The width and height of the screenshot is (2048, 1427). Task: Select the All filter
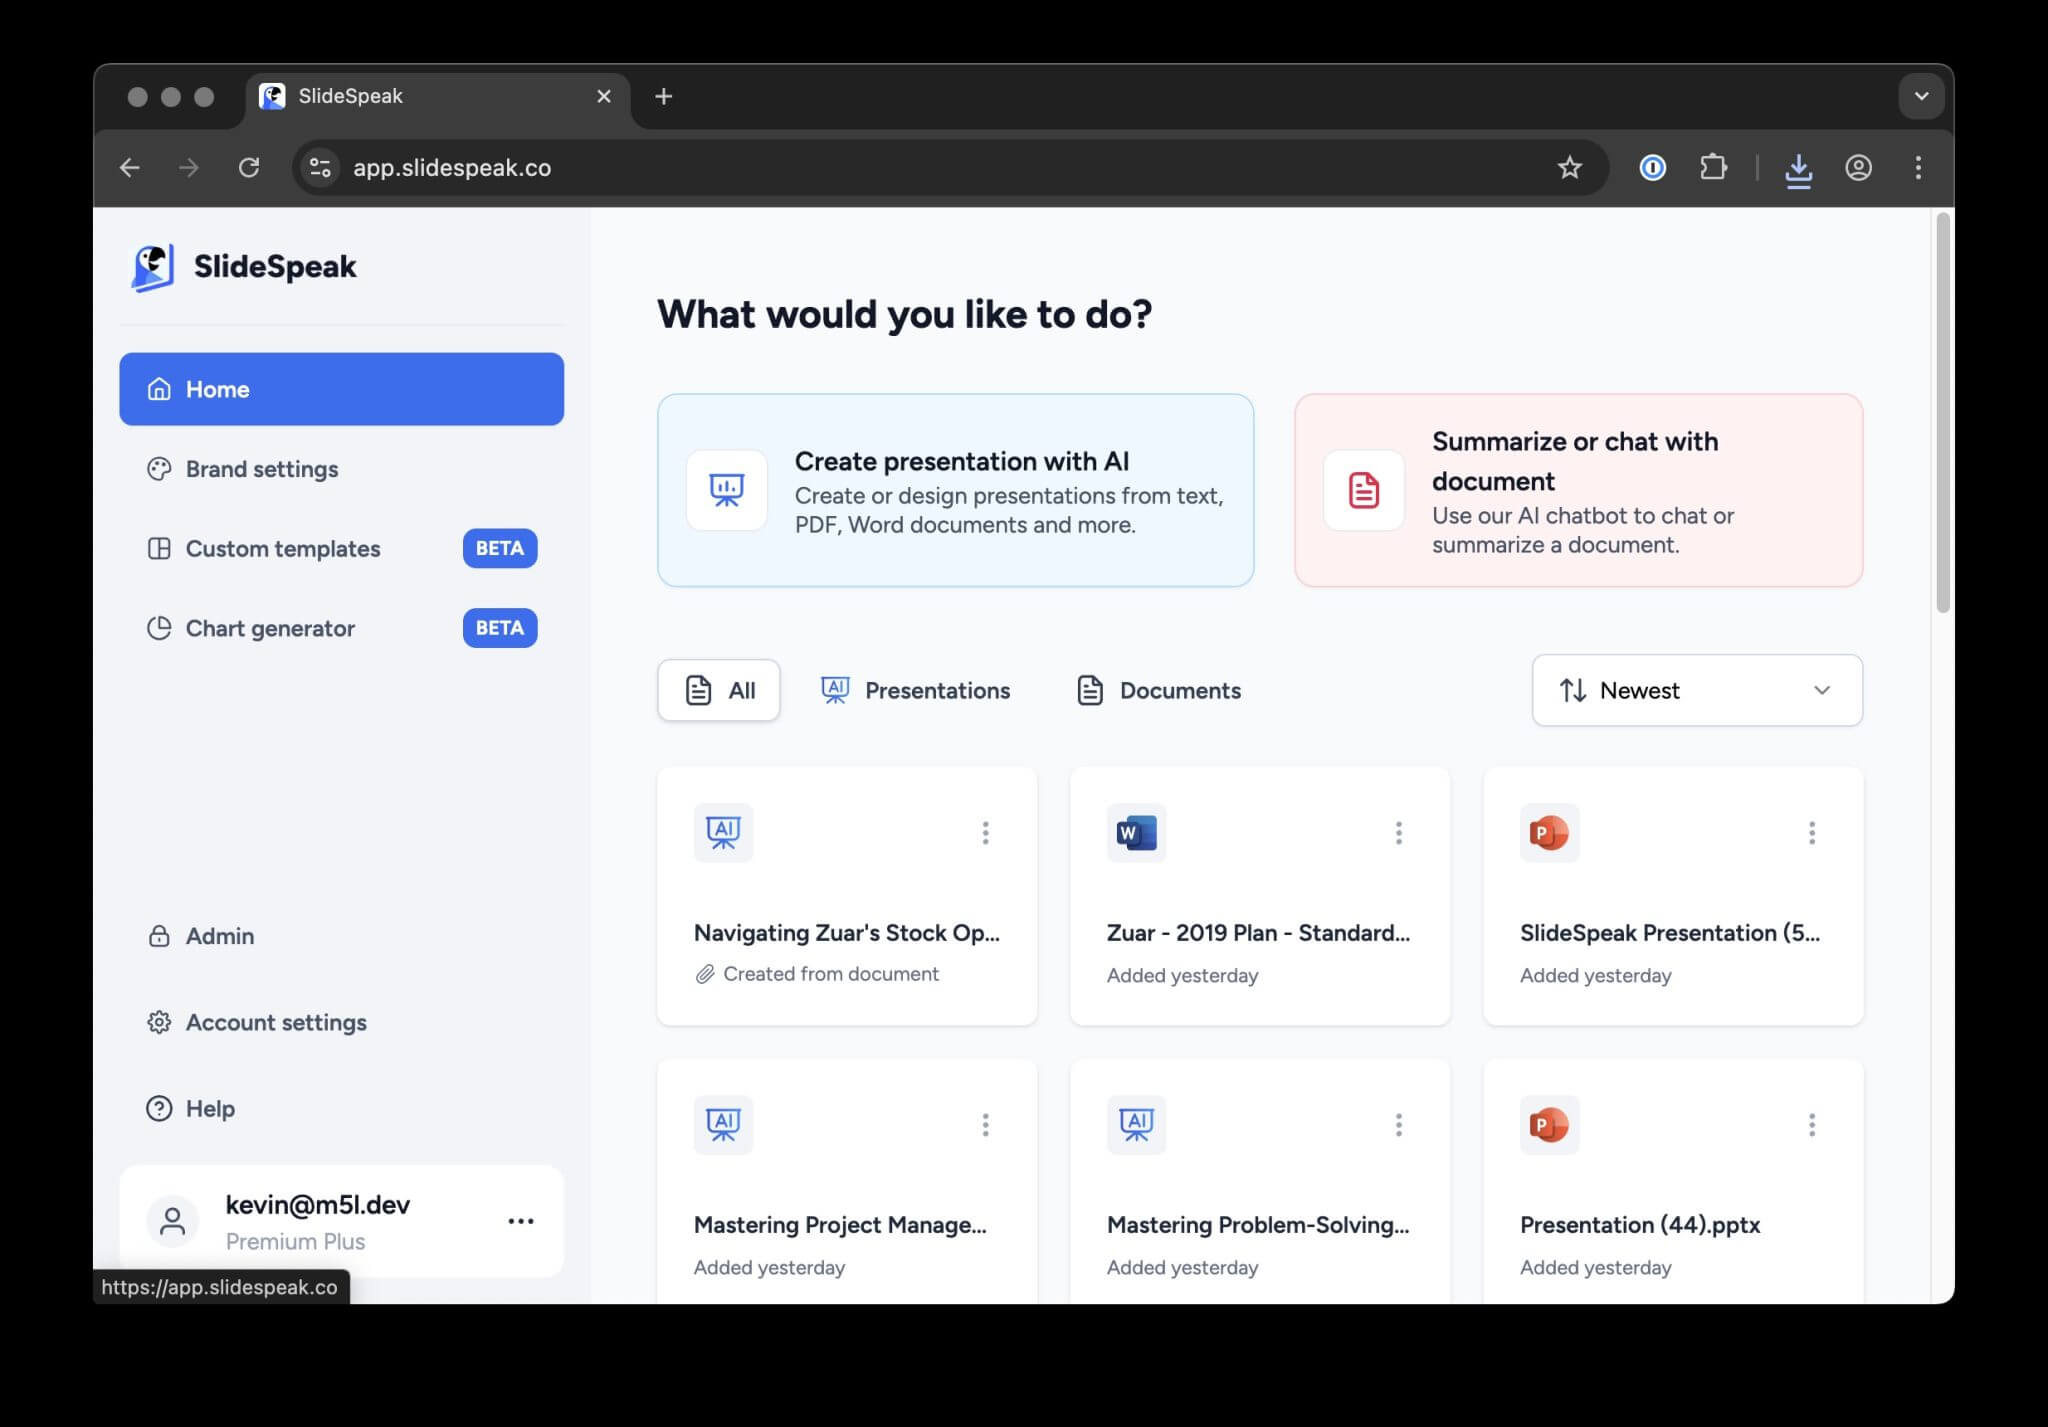(x=719, y=690)
